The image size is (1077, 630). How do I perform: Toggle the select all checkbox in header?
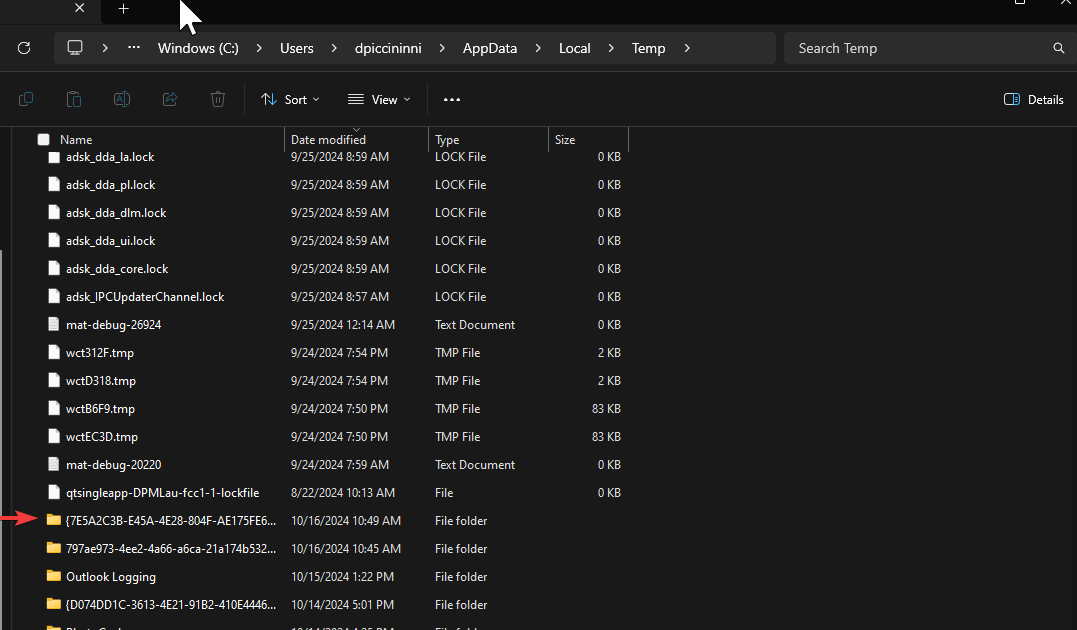coord(43,139)
